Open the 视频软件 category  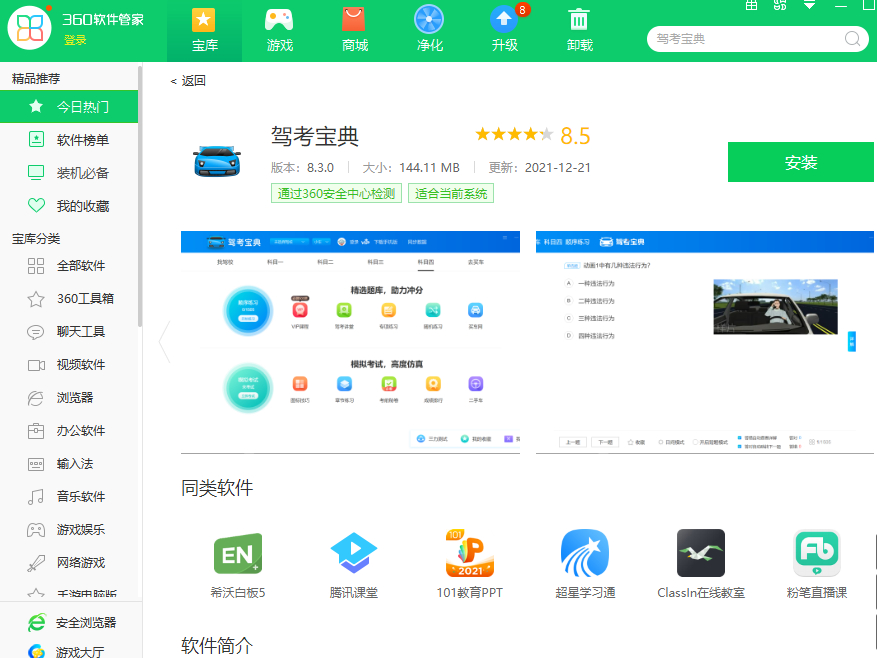click(x=69, y=365)
